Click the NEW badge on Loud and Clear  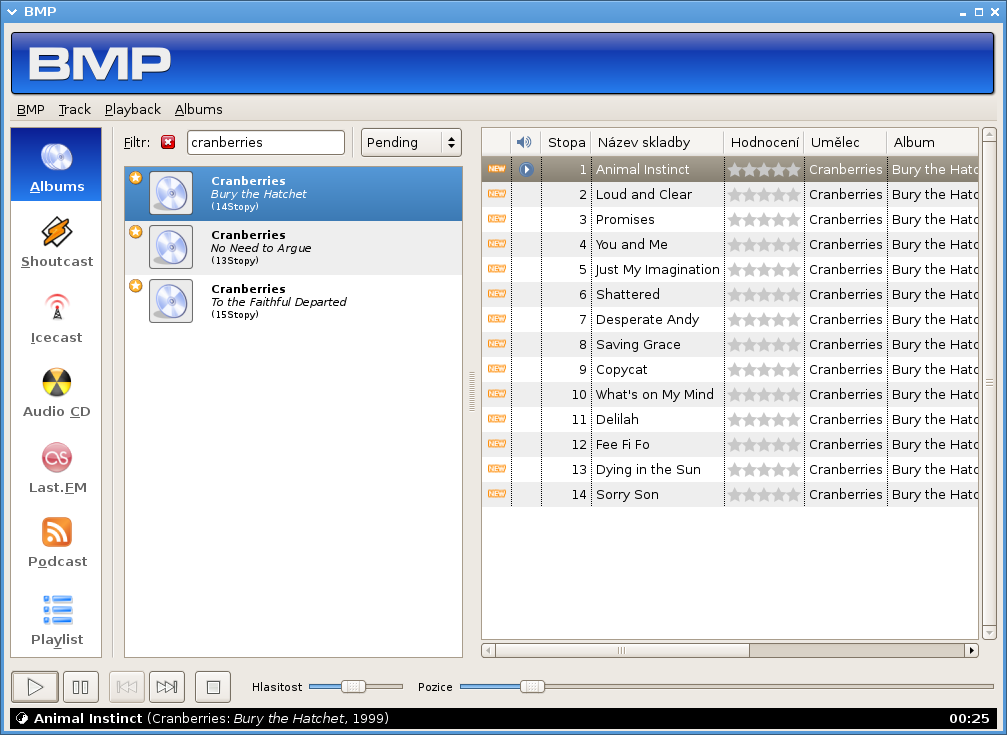point(496,193)
